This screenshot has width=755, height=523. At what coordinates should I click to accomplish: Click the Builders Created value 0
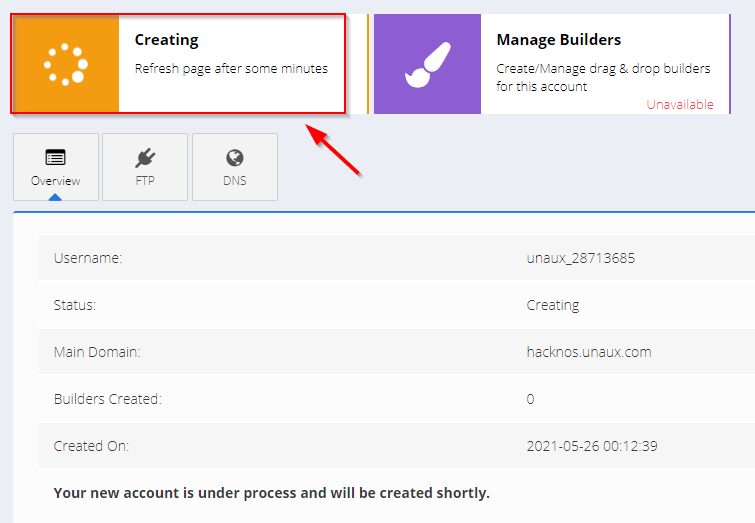(x=530, y=399)
